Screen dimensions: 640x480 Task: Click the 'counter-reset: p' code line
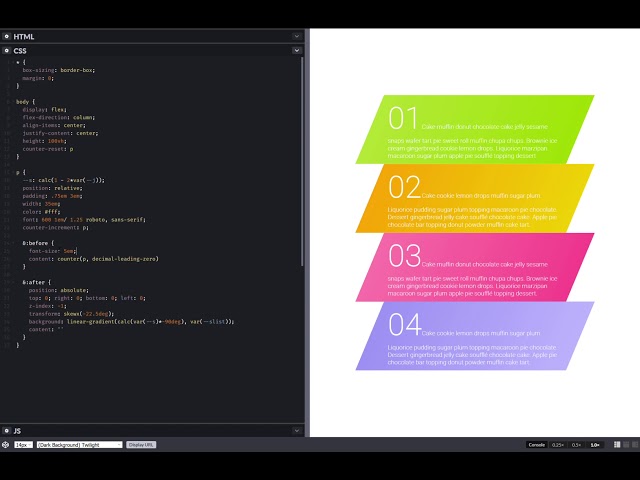coord(48,149)
